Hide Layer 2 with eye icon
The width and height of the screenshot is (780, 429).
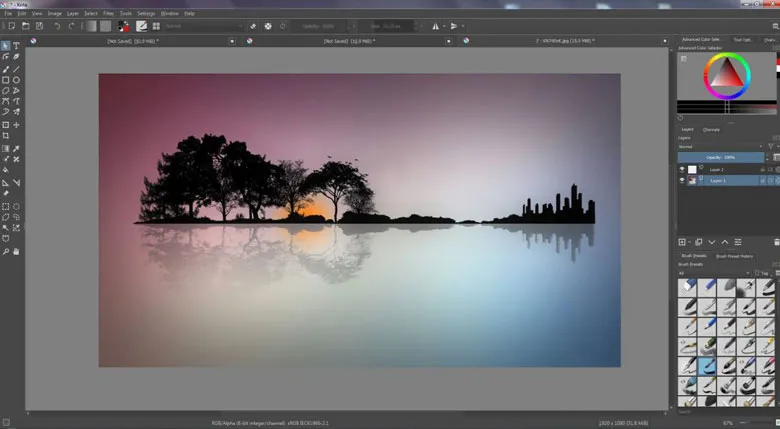pyautogui.click(x=683, y=170)
